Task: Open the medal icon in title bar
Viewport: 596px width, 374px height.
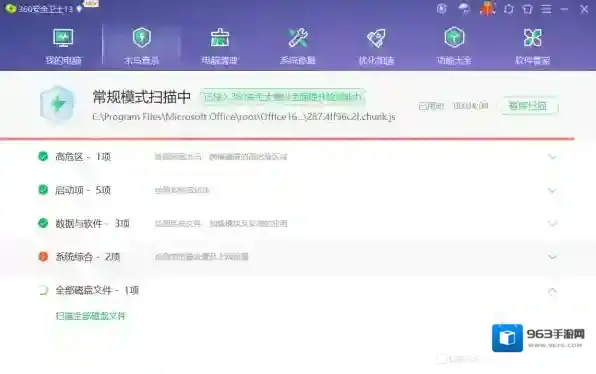Action: click(442, 8)
